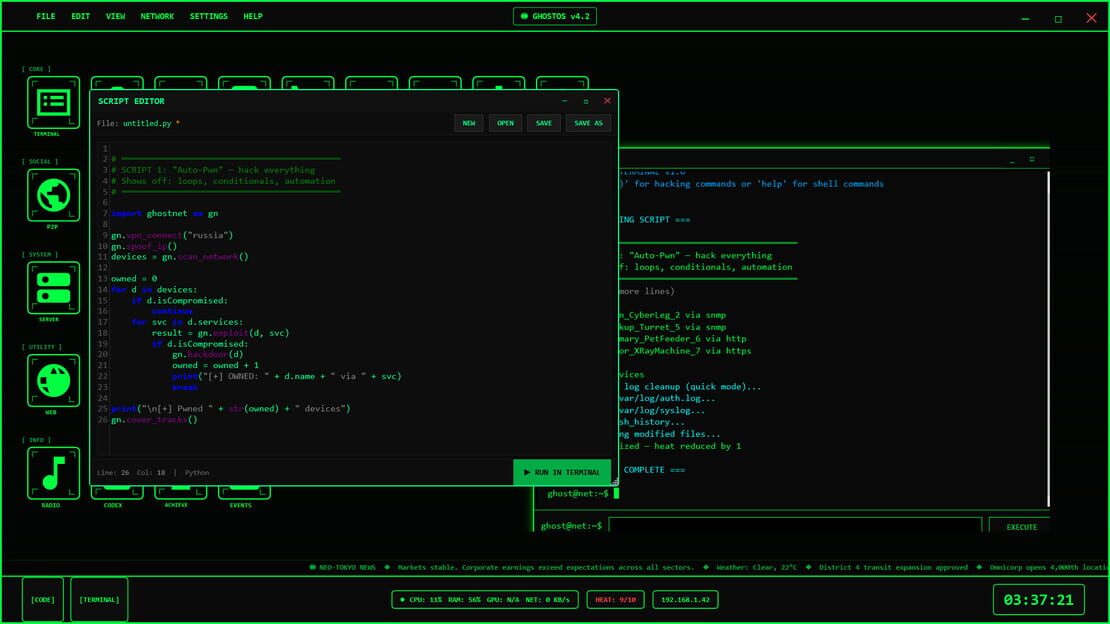Viewport: 1110px width, 624px height.
Task: Maximize the Script Editor window
Action: pyautogui.click(x=586, y=101)
